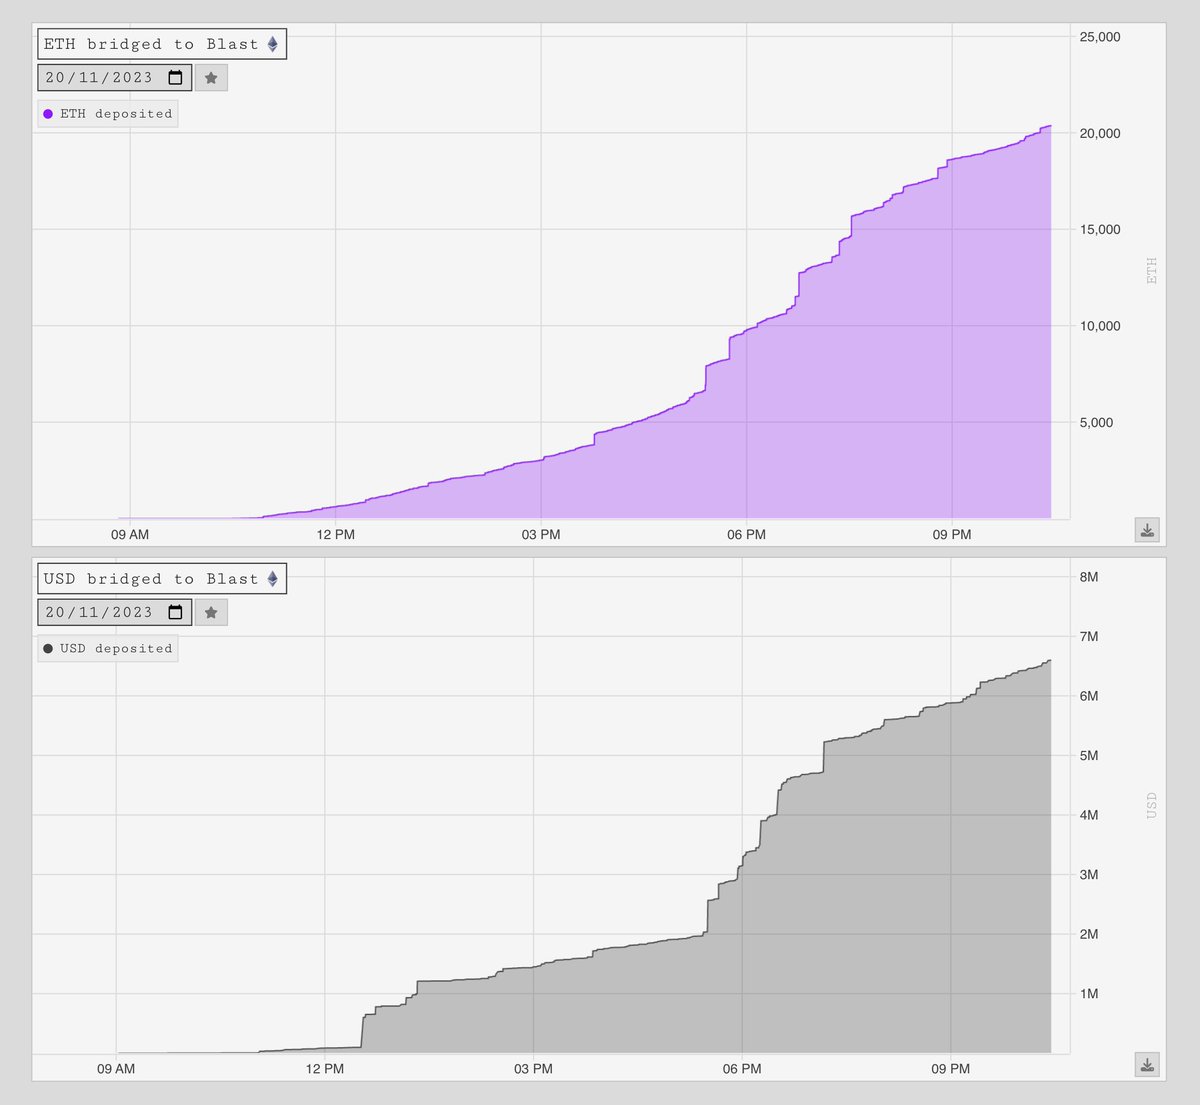This screenshot has width=1200, height=1105.
Task: Click the 8M axis label on USD chart
Action: pos(1089,577)
